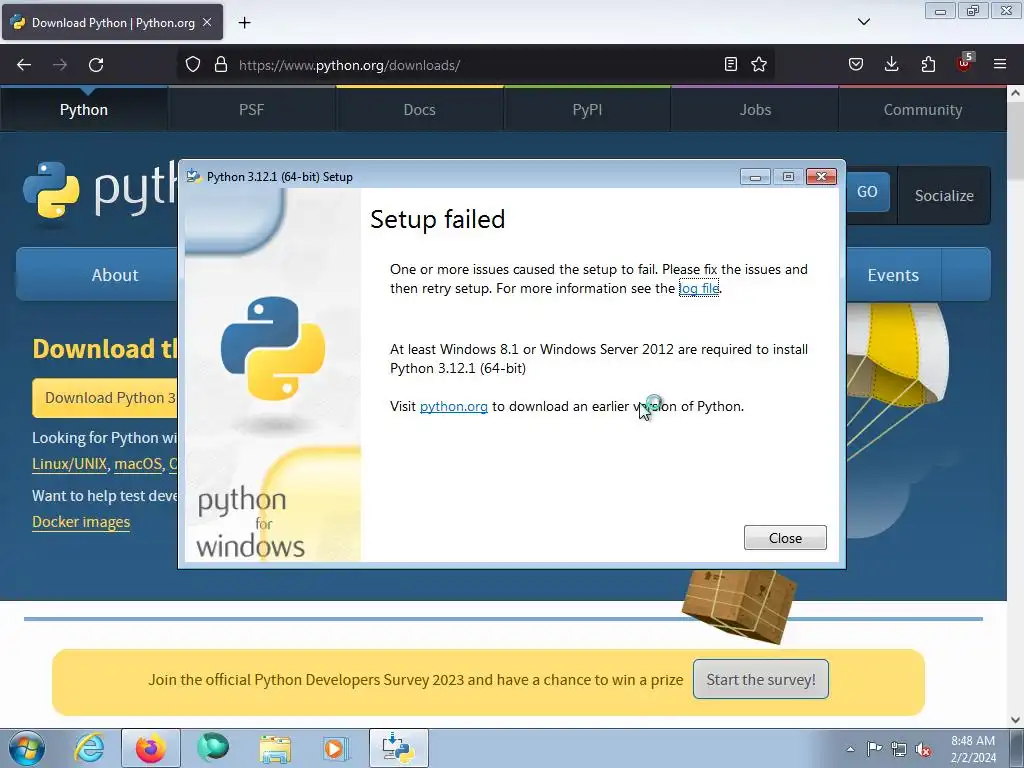The image size is (1024, 768).
Task: Click the uBlock Origin extension icon
Action: click(x=964, y=63)
